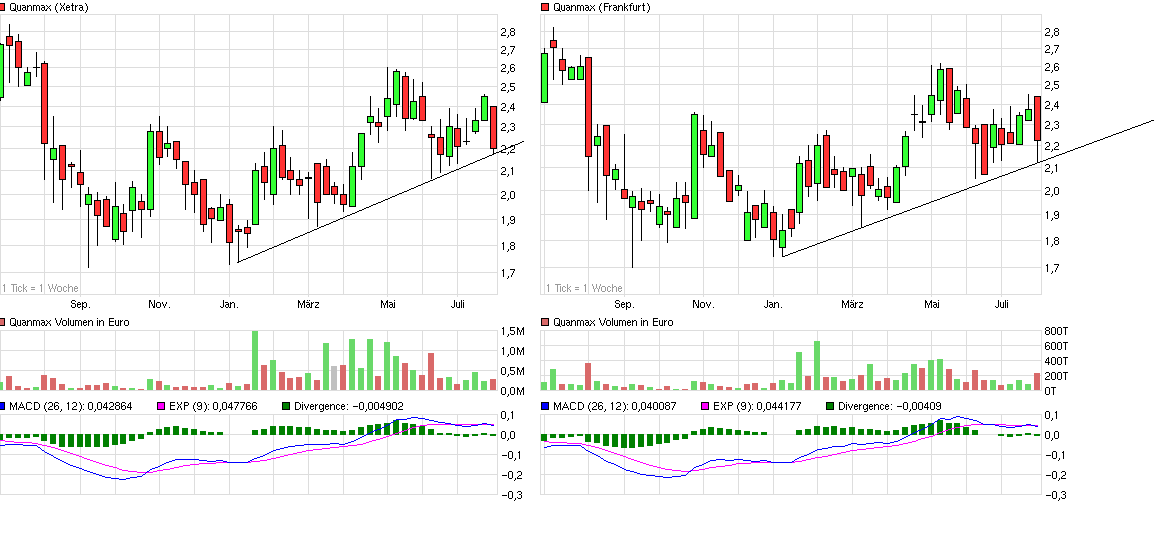Viewport: 1154px width, 543px height.
Task: Click the blue MACD legend square in Xetra chart
Action: point(4,406)
